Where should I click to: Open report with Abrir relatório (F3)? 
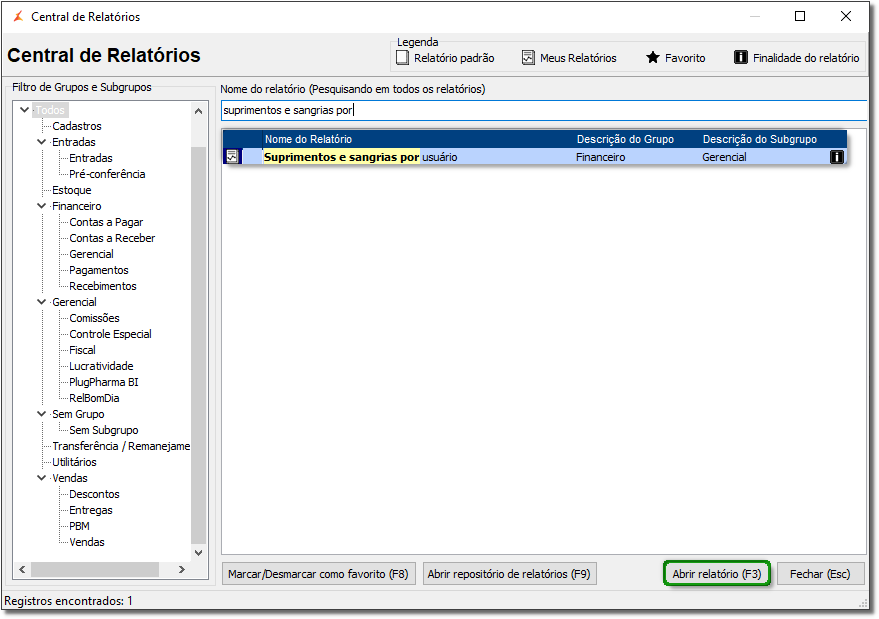[x=716, y=574]
